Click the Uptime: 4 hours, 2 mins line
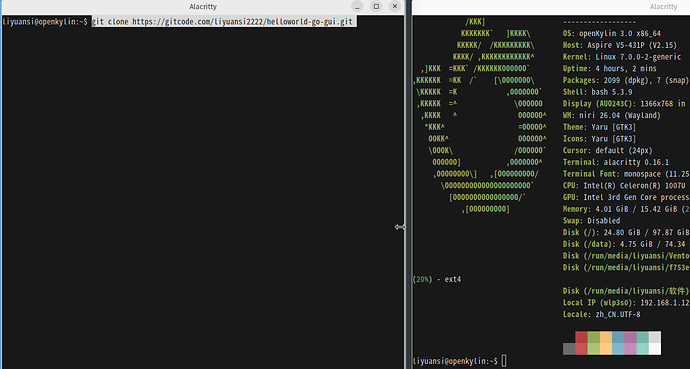The width and height of the screenshot is (690, 369). click(609, 69)
